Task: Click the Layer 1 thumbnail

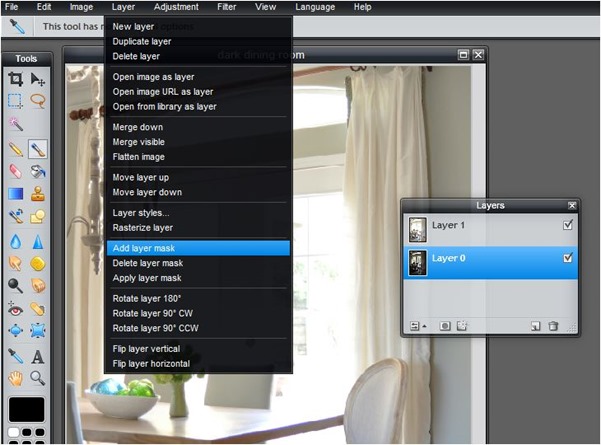Action: coord(417,230)
